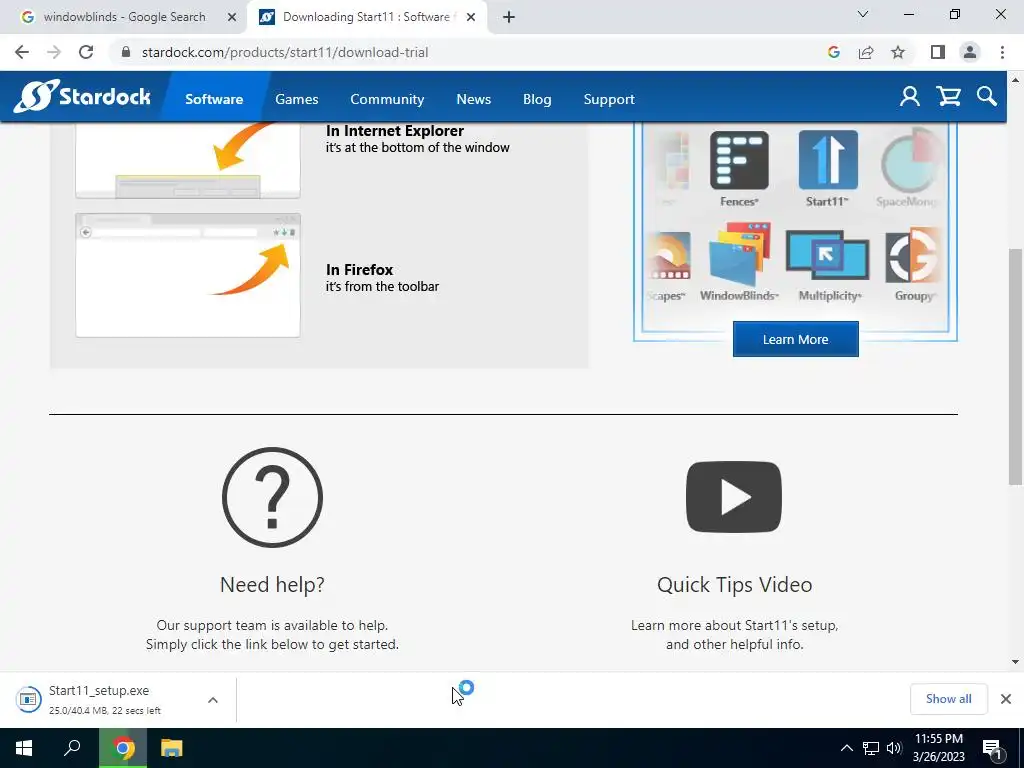
Task: Open the shopping cart icon
Action: pos(948,97)
